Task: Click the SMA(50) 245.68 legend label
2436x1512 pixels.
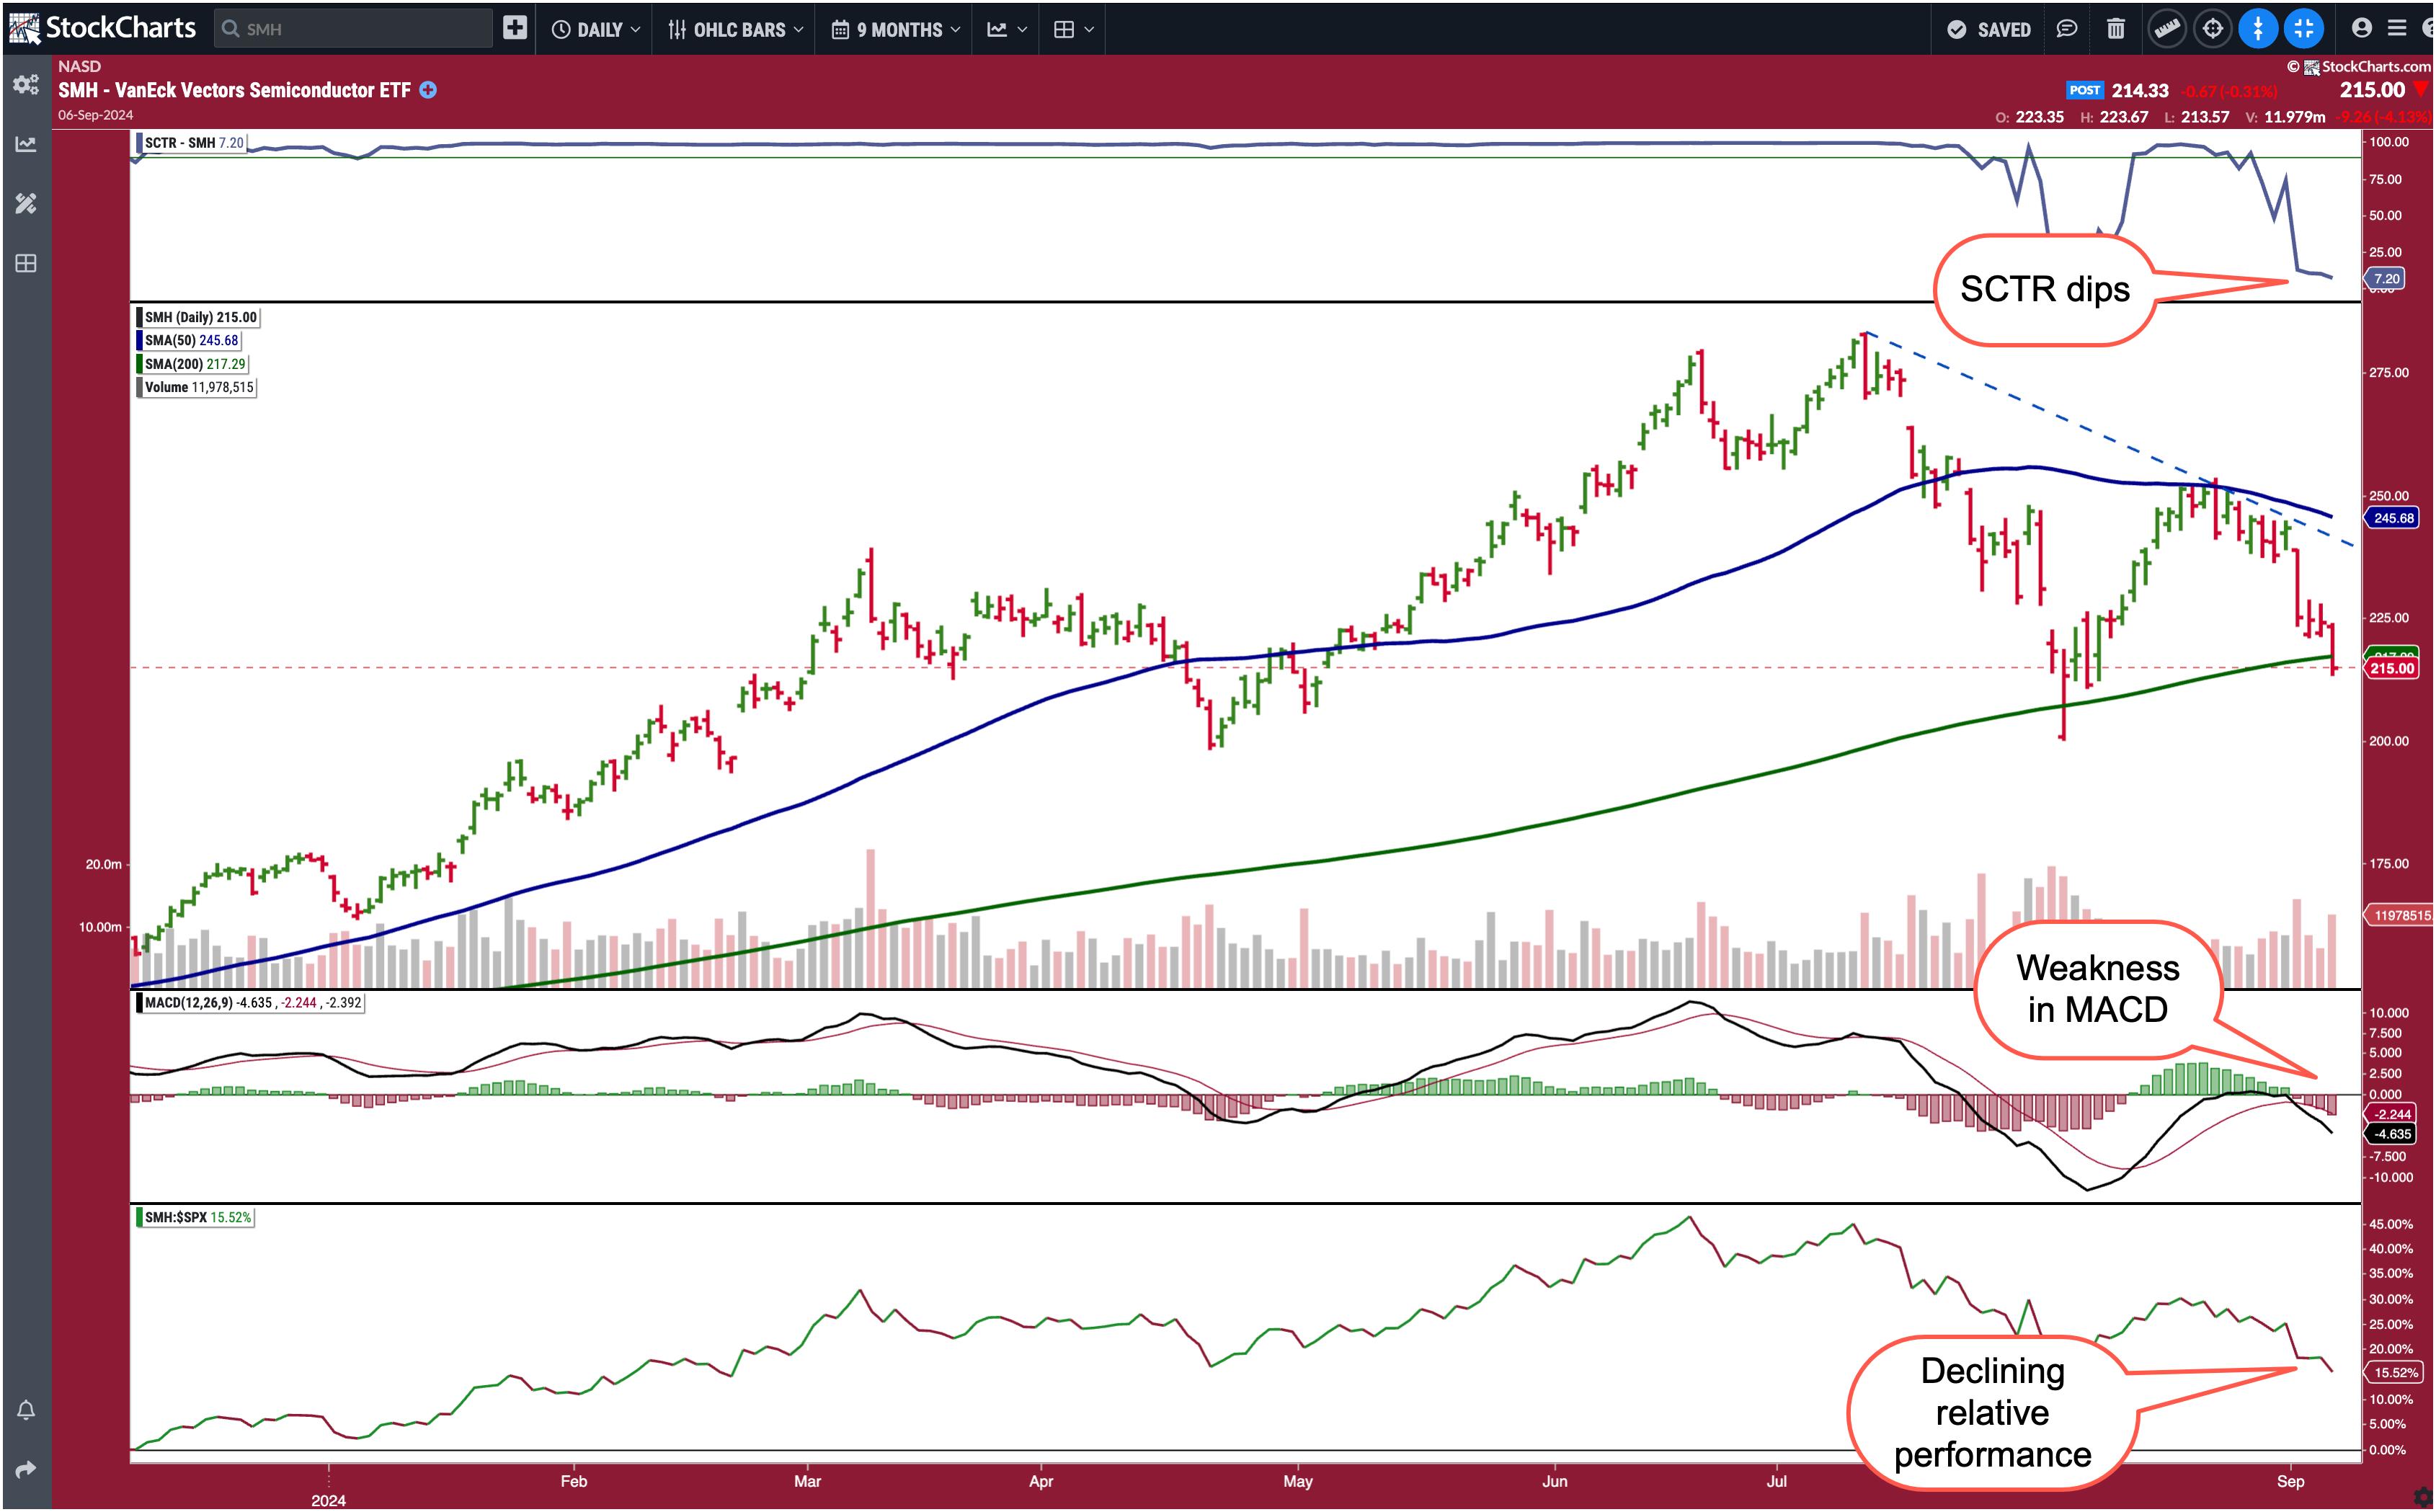Action: pos(189,341)
